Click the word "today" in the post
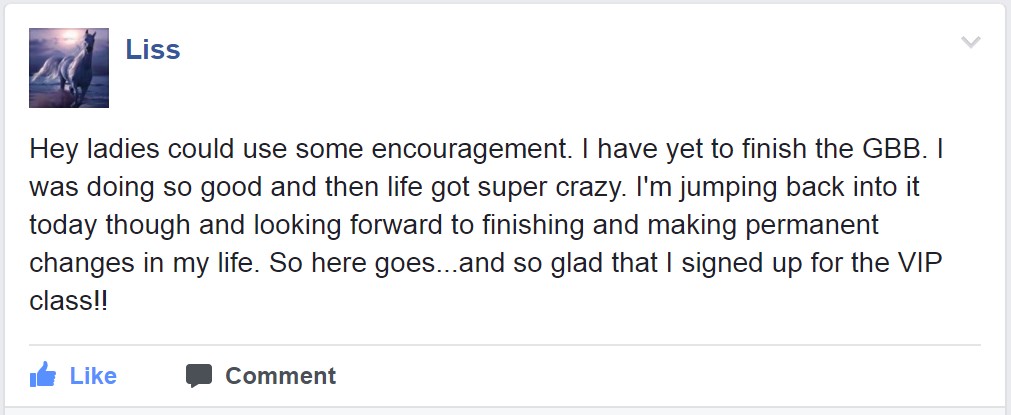 tap(62, 225)
